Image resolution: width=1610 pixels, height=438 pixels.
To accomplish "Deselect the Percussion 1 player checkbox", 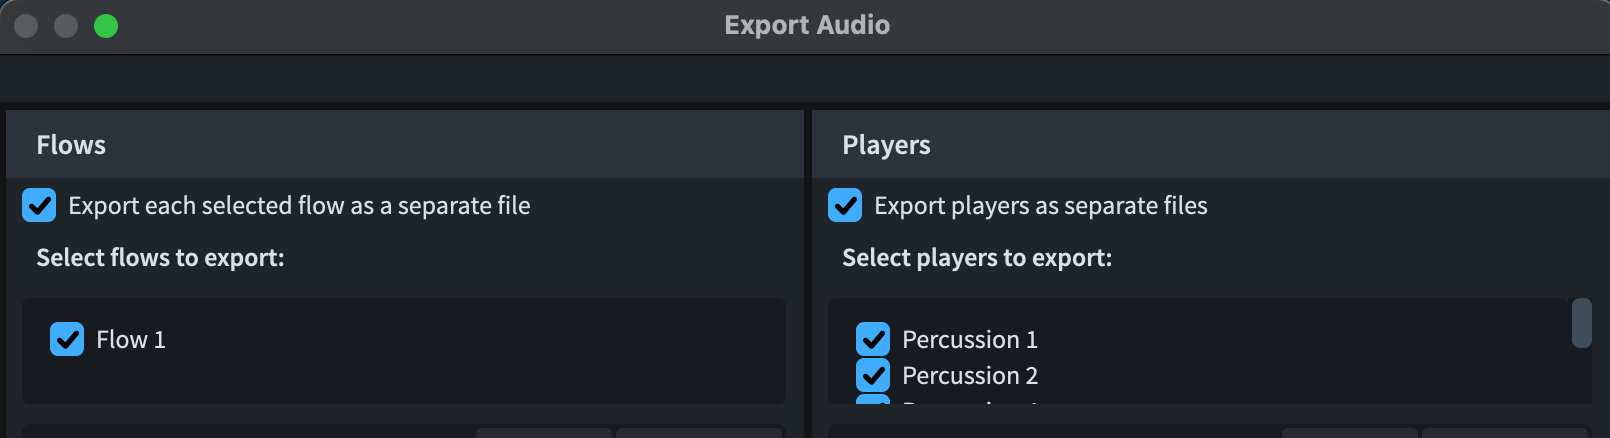I will tap(873, 339).
